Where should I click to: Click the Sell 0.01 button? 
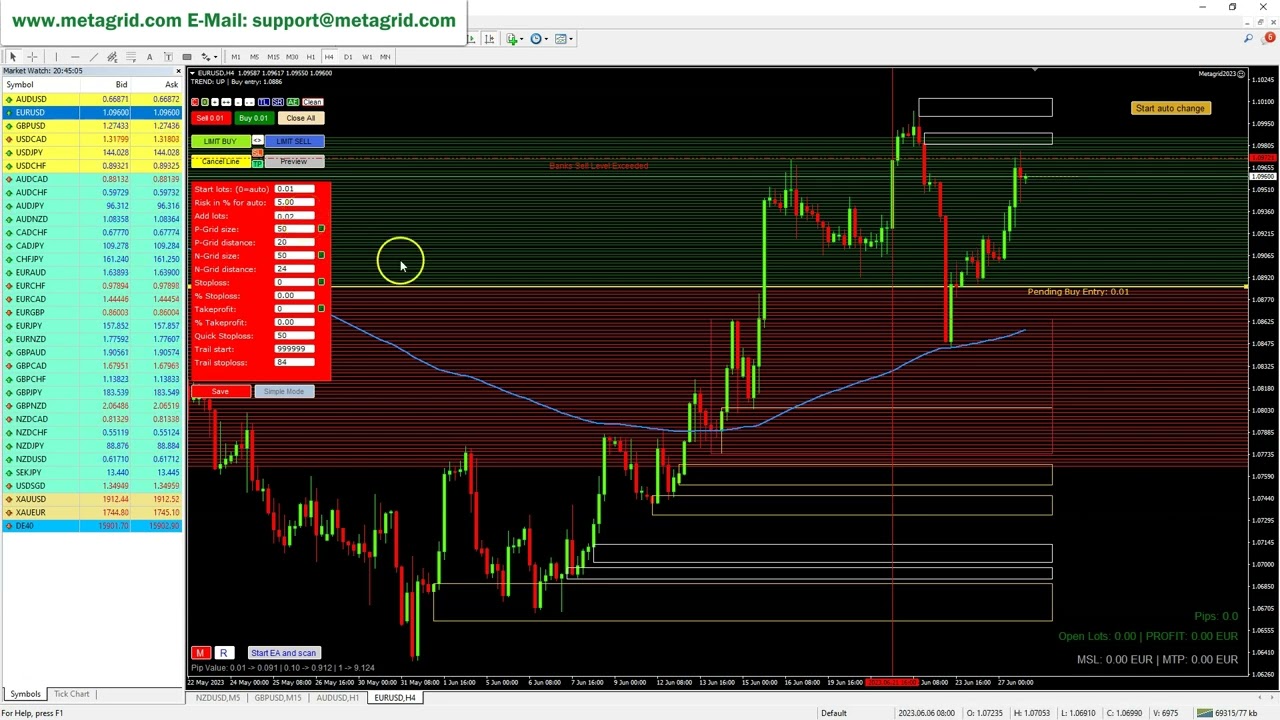point(211,118)
